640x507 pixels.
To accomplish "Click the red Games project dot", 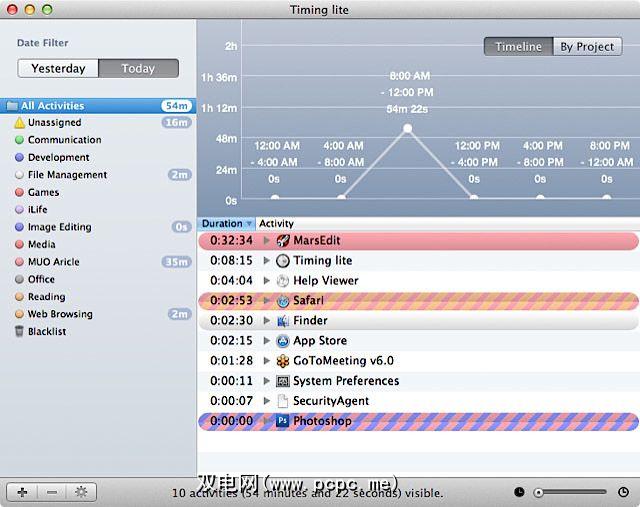I will [19, 192].
